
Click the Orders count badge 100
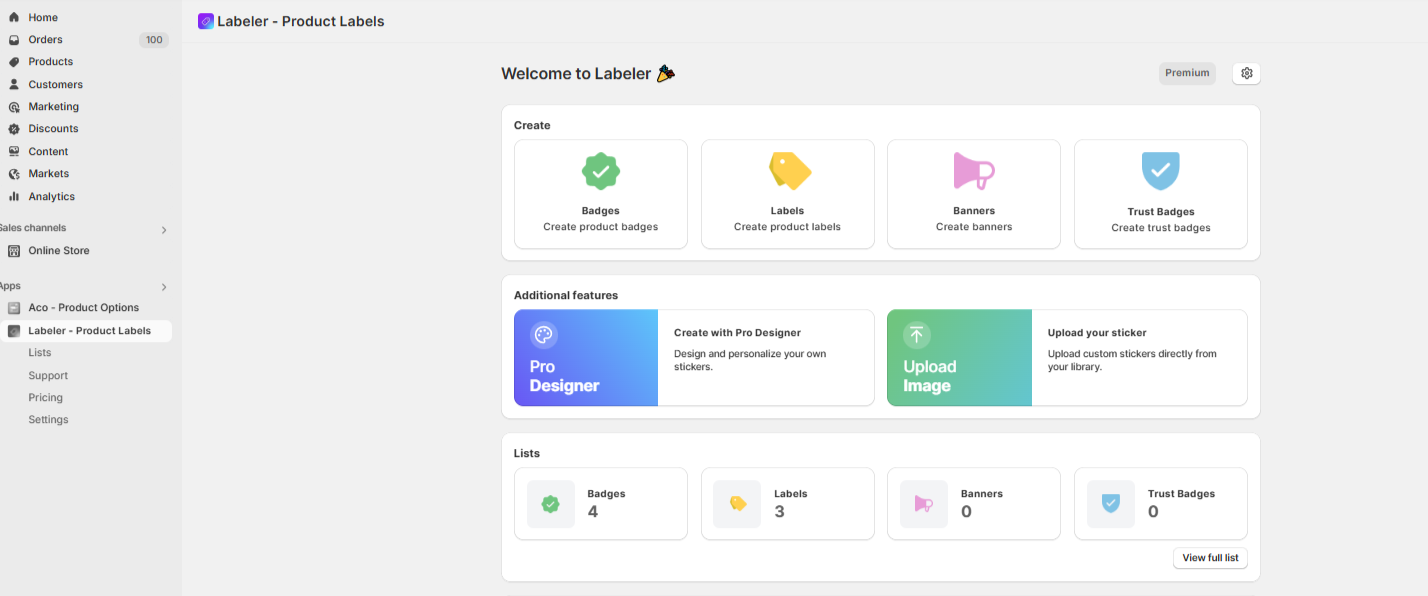tap(154, 40)
